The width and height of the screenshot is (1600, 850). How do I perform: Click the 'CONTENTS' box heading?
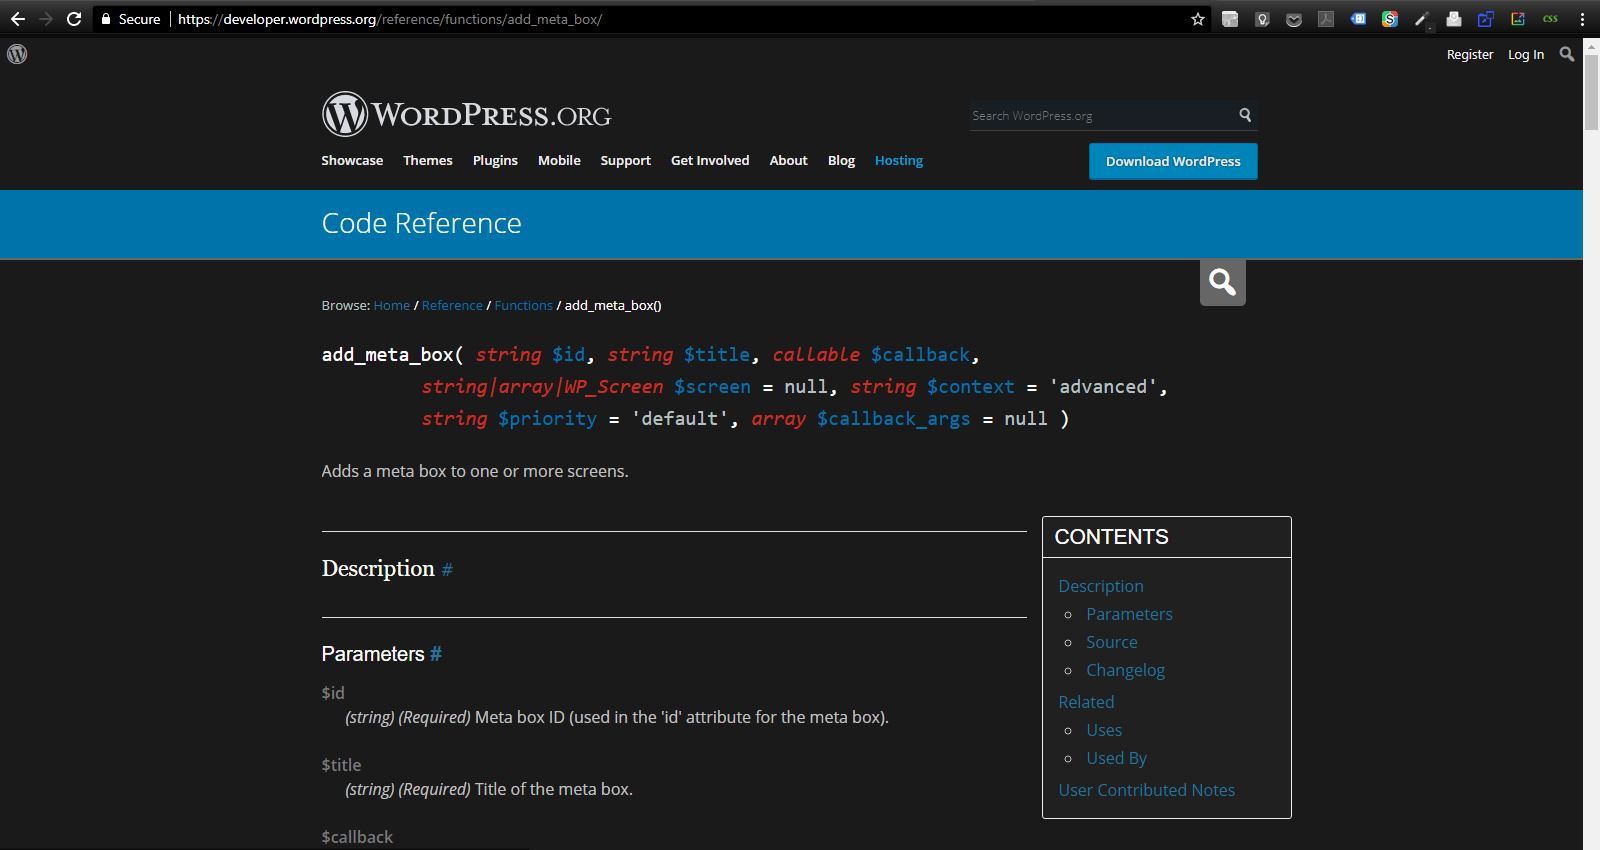[1111, 537]
